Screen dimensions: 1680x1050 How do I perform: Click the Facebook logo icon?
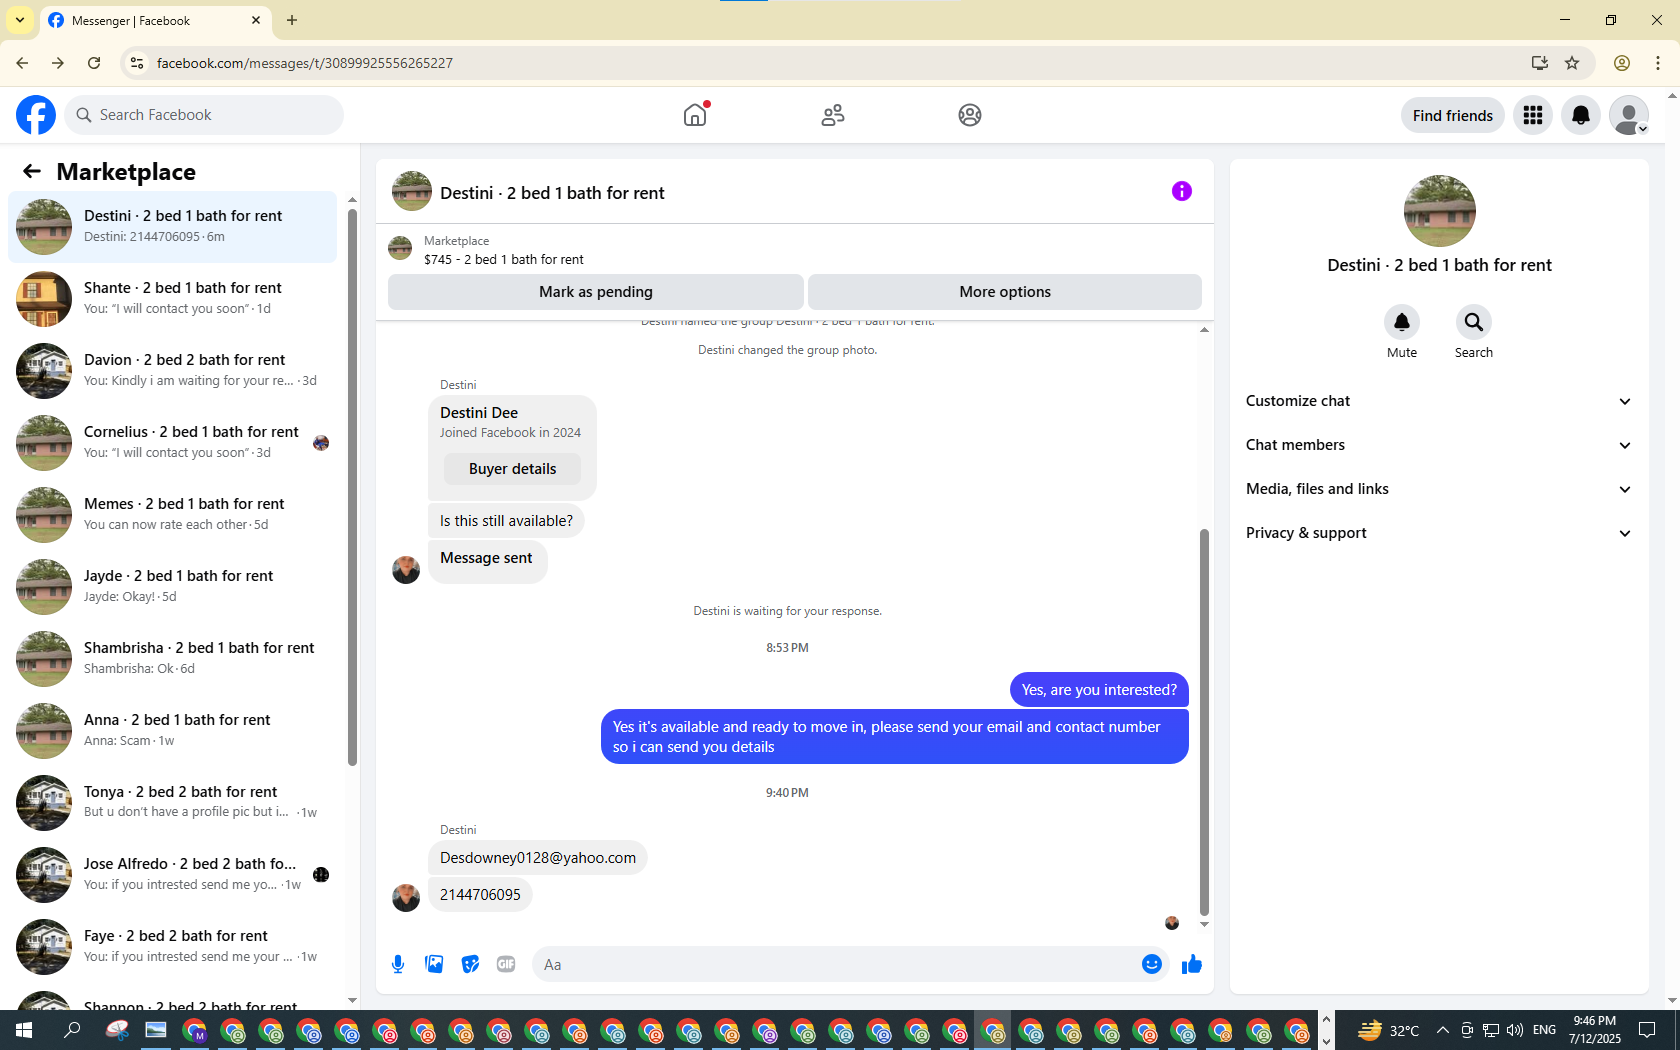coord(36,115)
